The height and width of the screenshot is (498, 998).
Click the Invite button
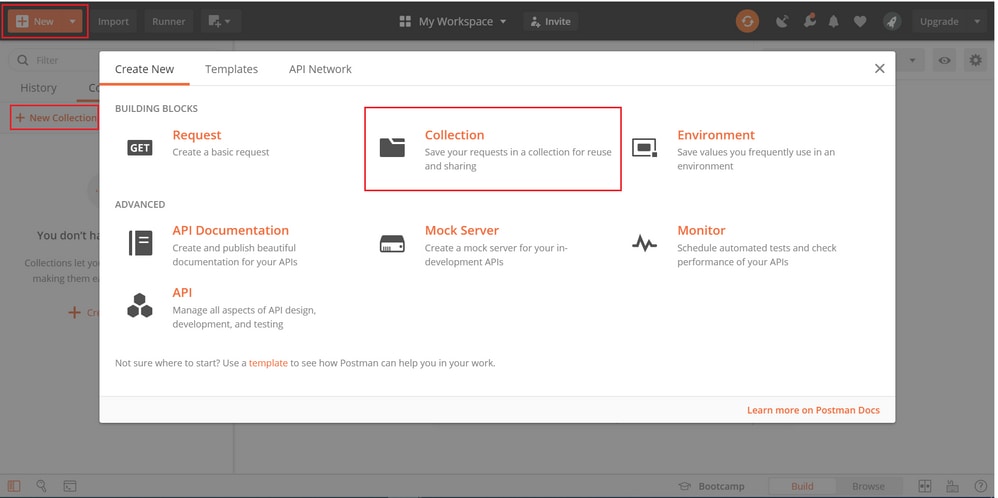551,22
